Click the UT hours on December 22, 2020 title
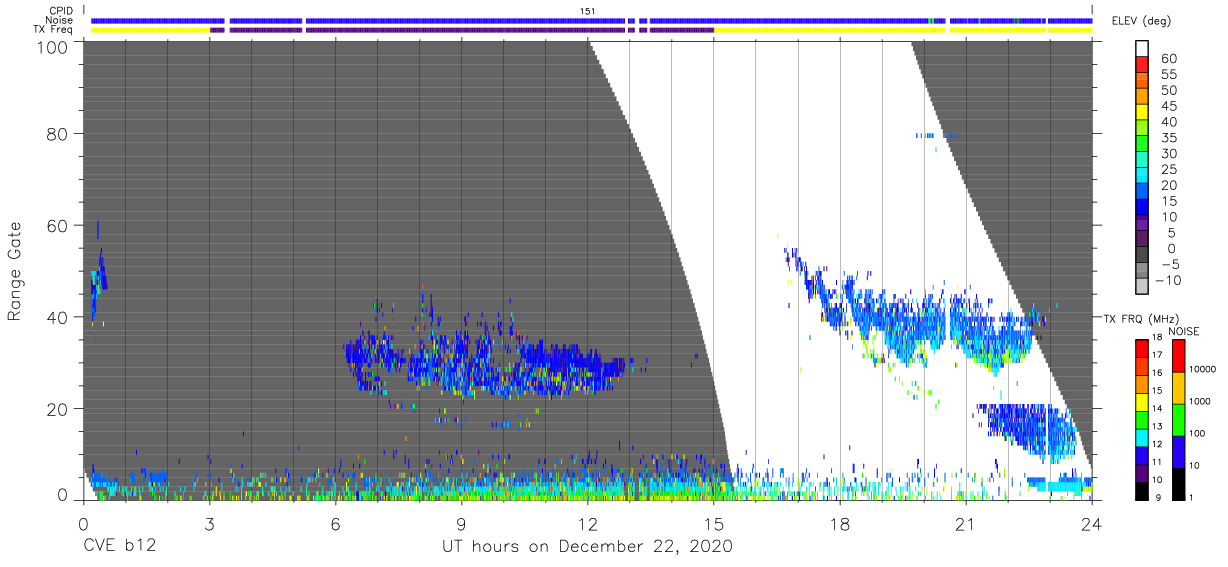The height and width of the screenshot is (567, 1228). 588,547
